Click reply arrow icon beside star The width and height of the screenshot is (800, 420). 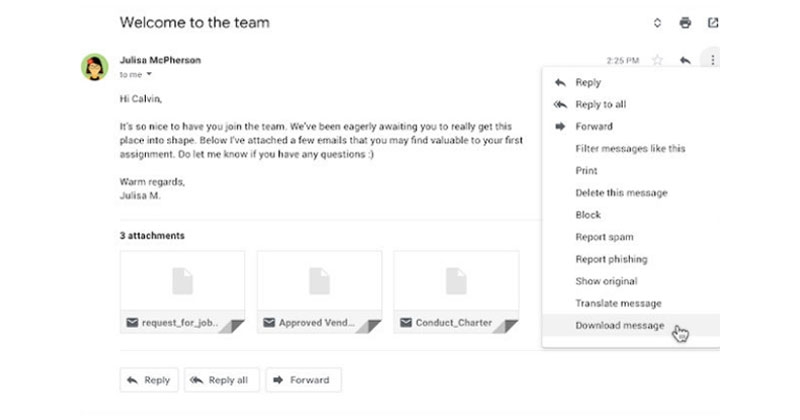coord(685,60)
